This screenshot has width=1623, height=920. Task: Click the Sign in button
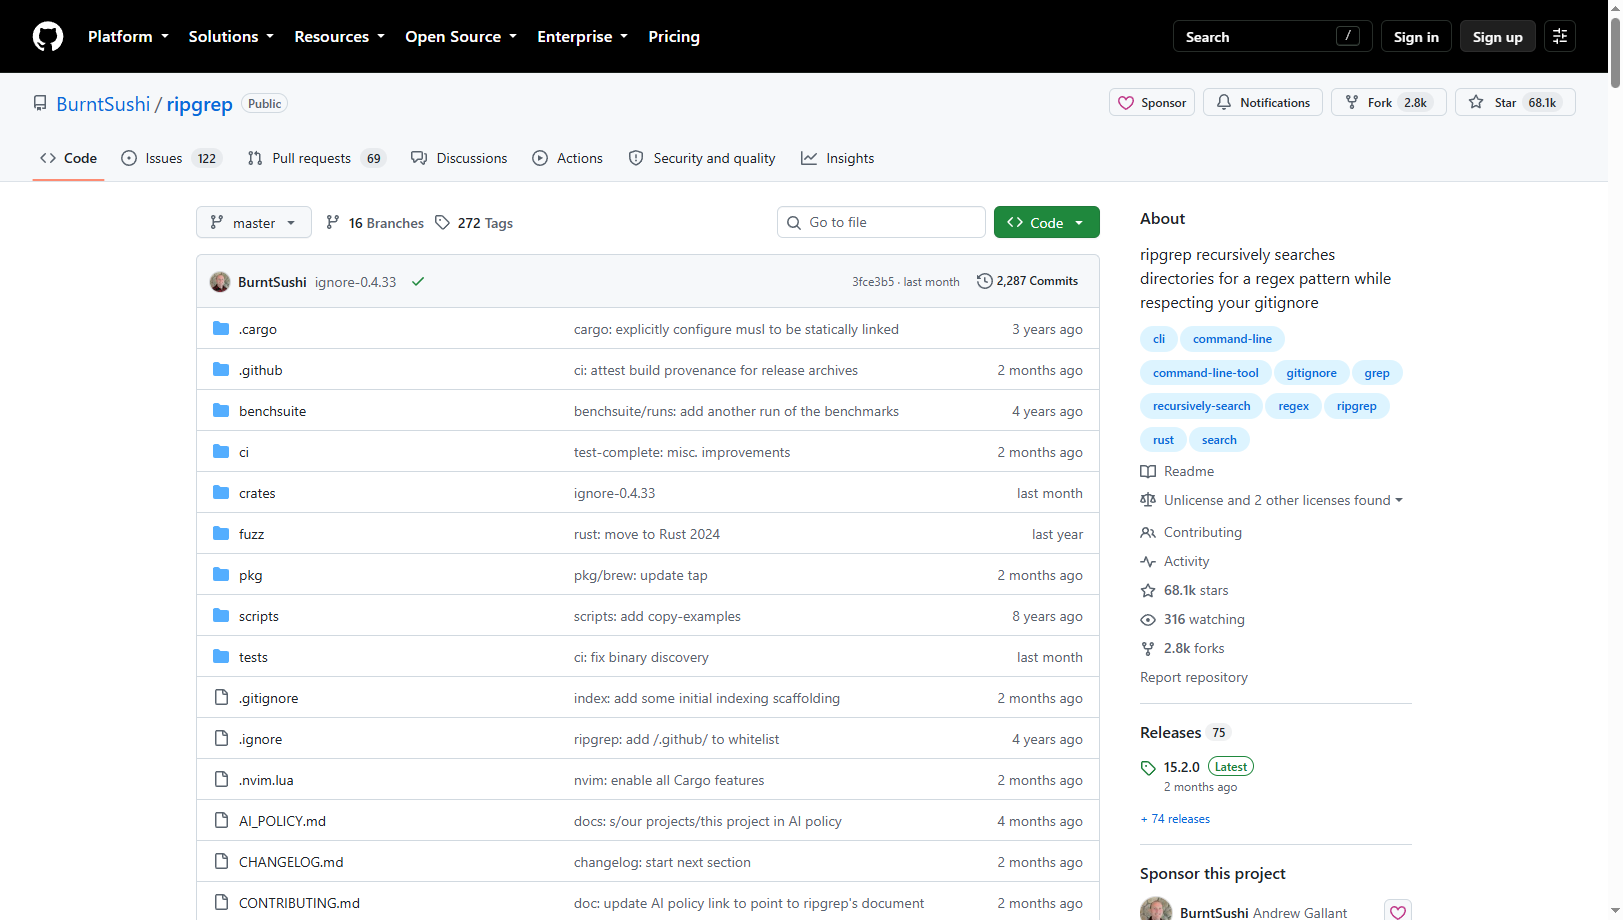tap(1416, 37)
